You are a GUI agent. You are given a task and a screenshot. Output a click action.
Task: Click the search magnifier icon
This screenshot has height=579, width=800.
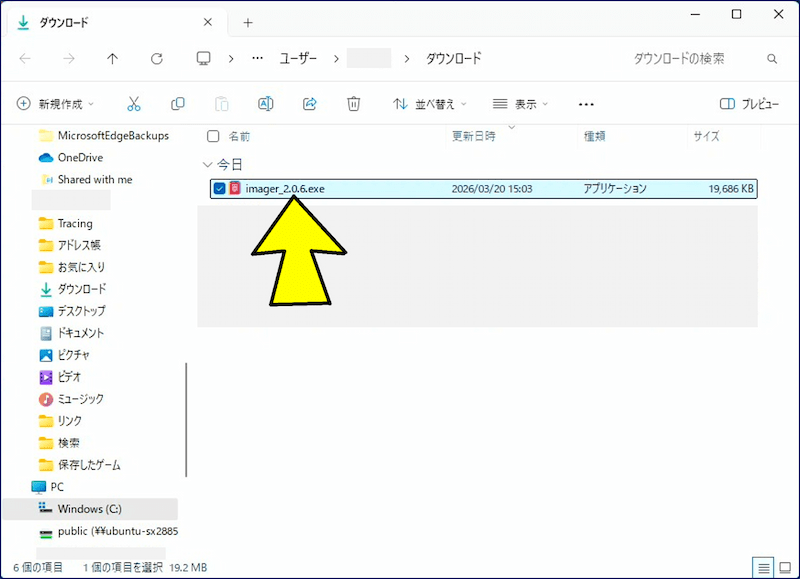[773, 58]
